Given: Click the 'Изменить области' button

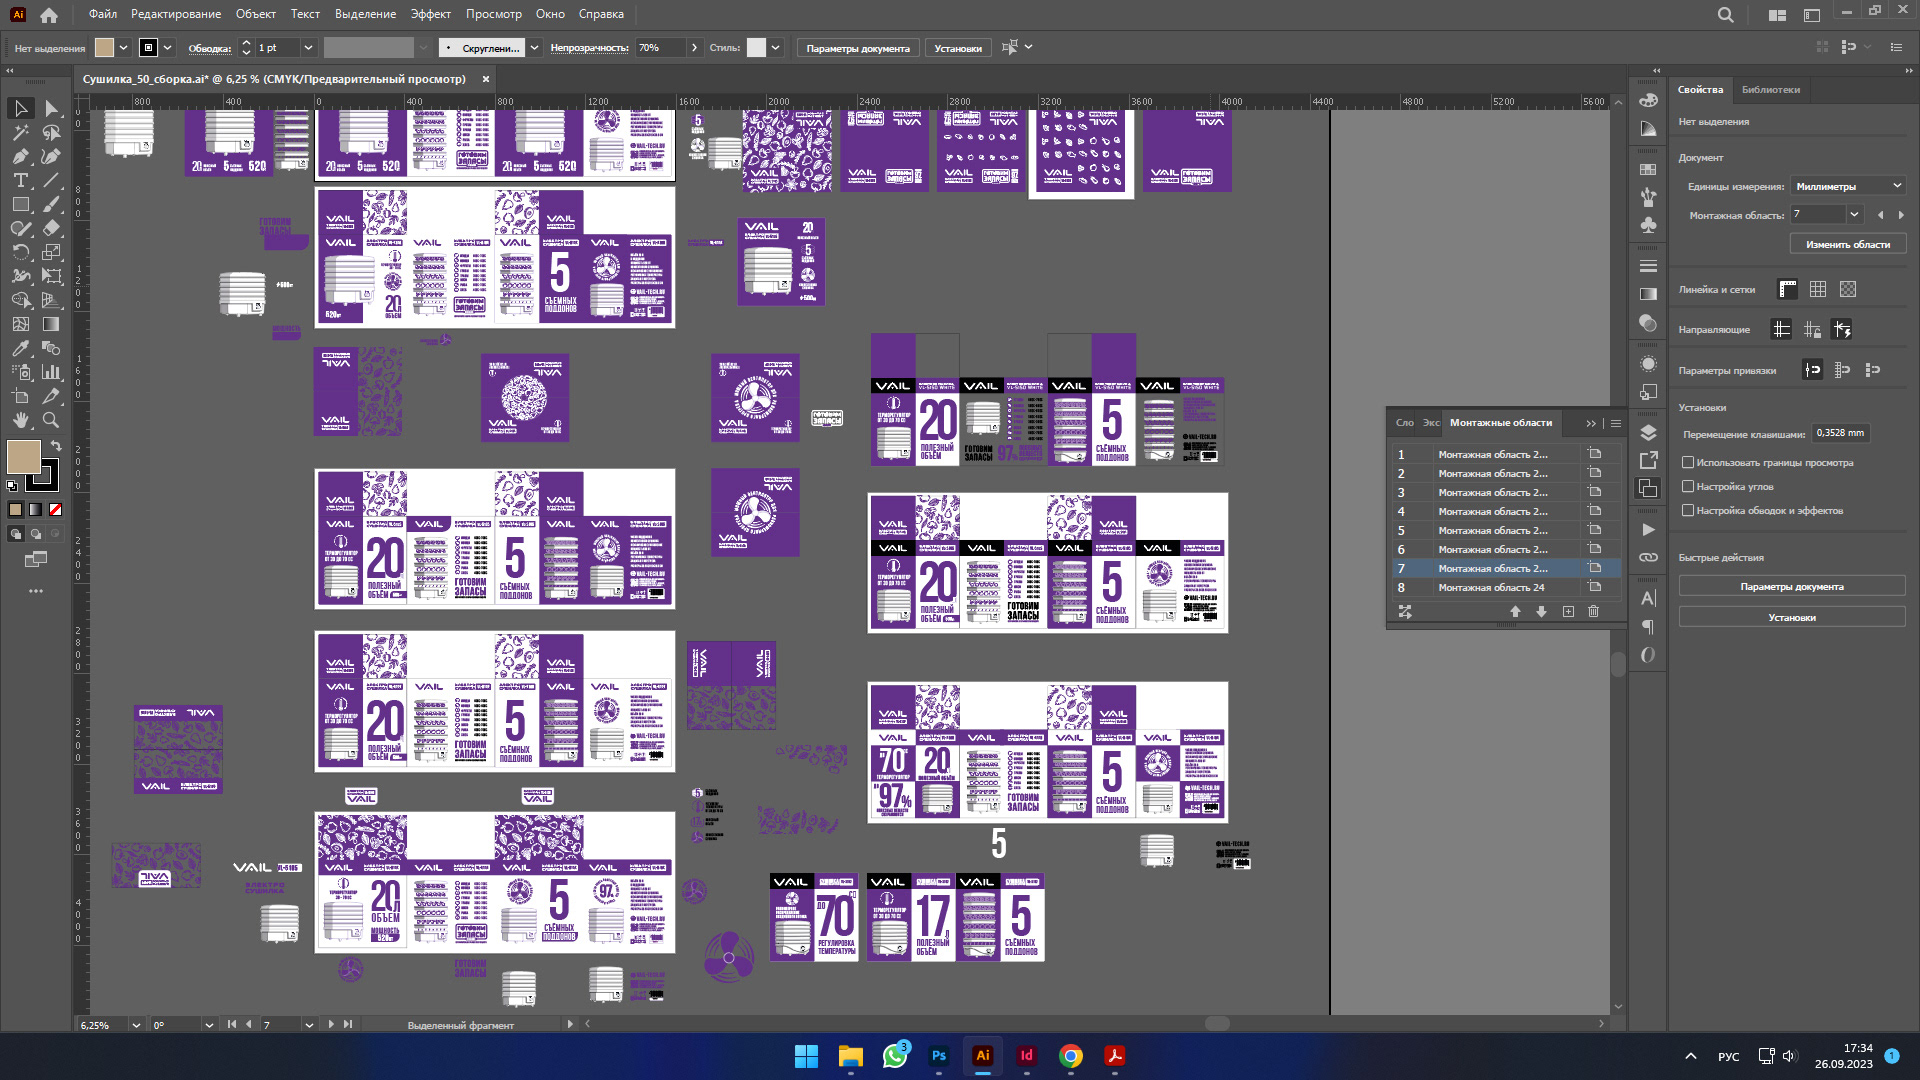Looking at the screenshot, I should 1847,244.
